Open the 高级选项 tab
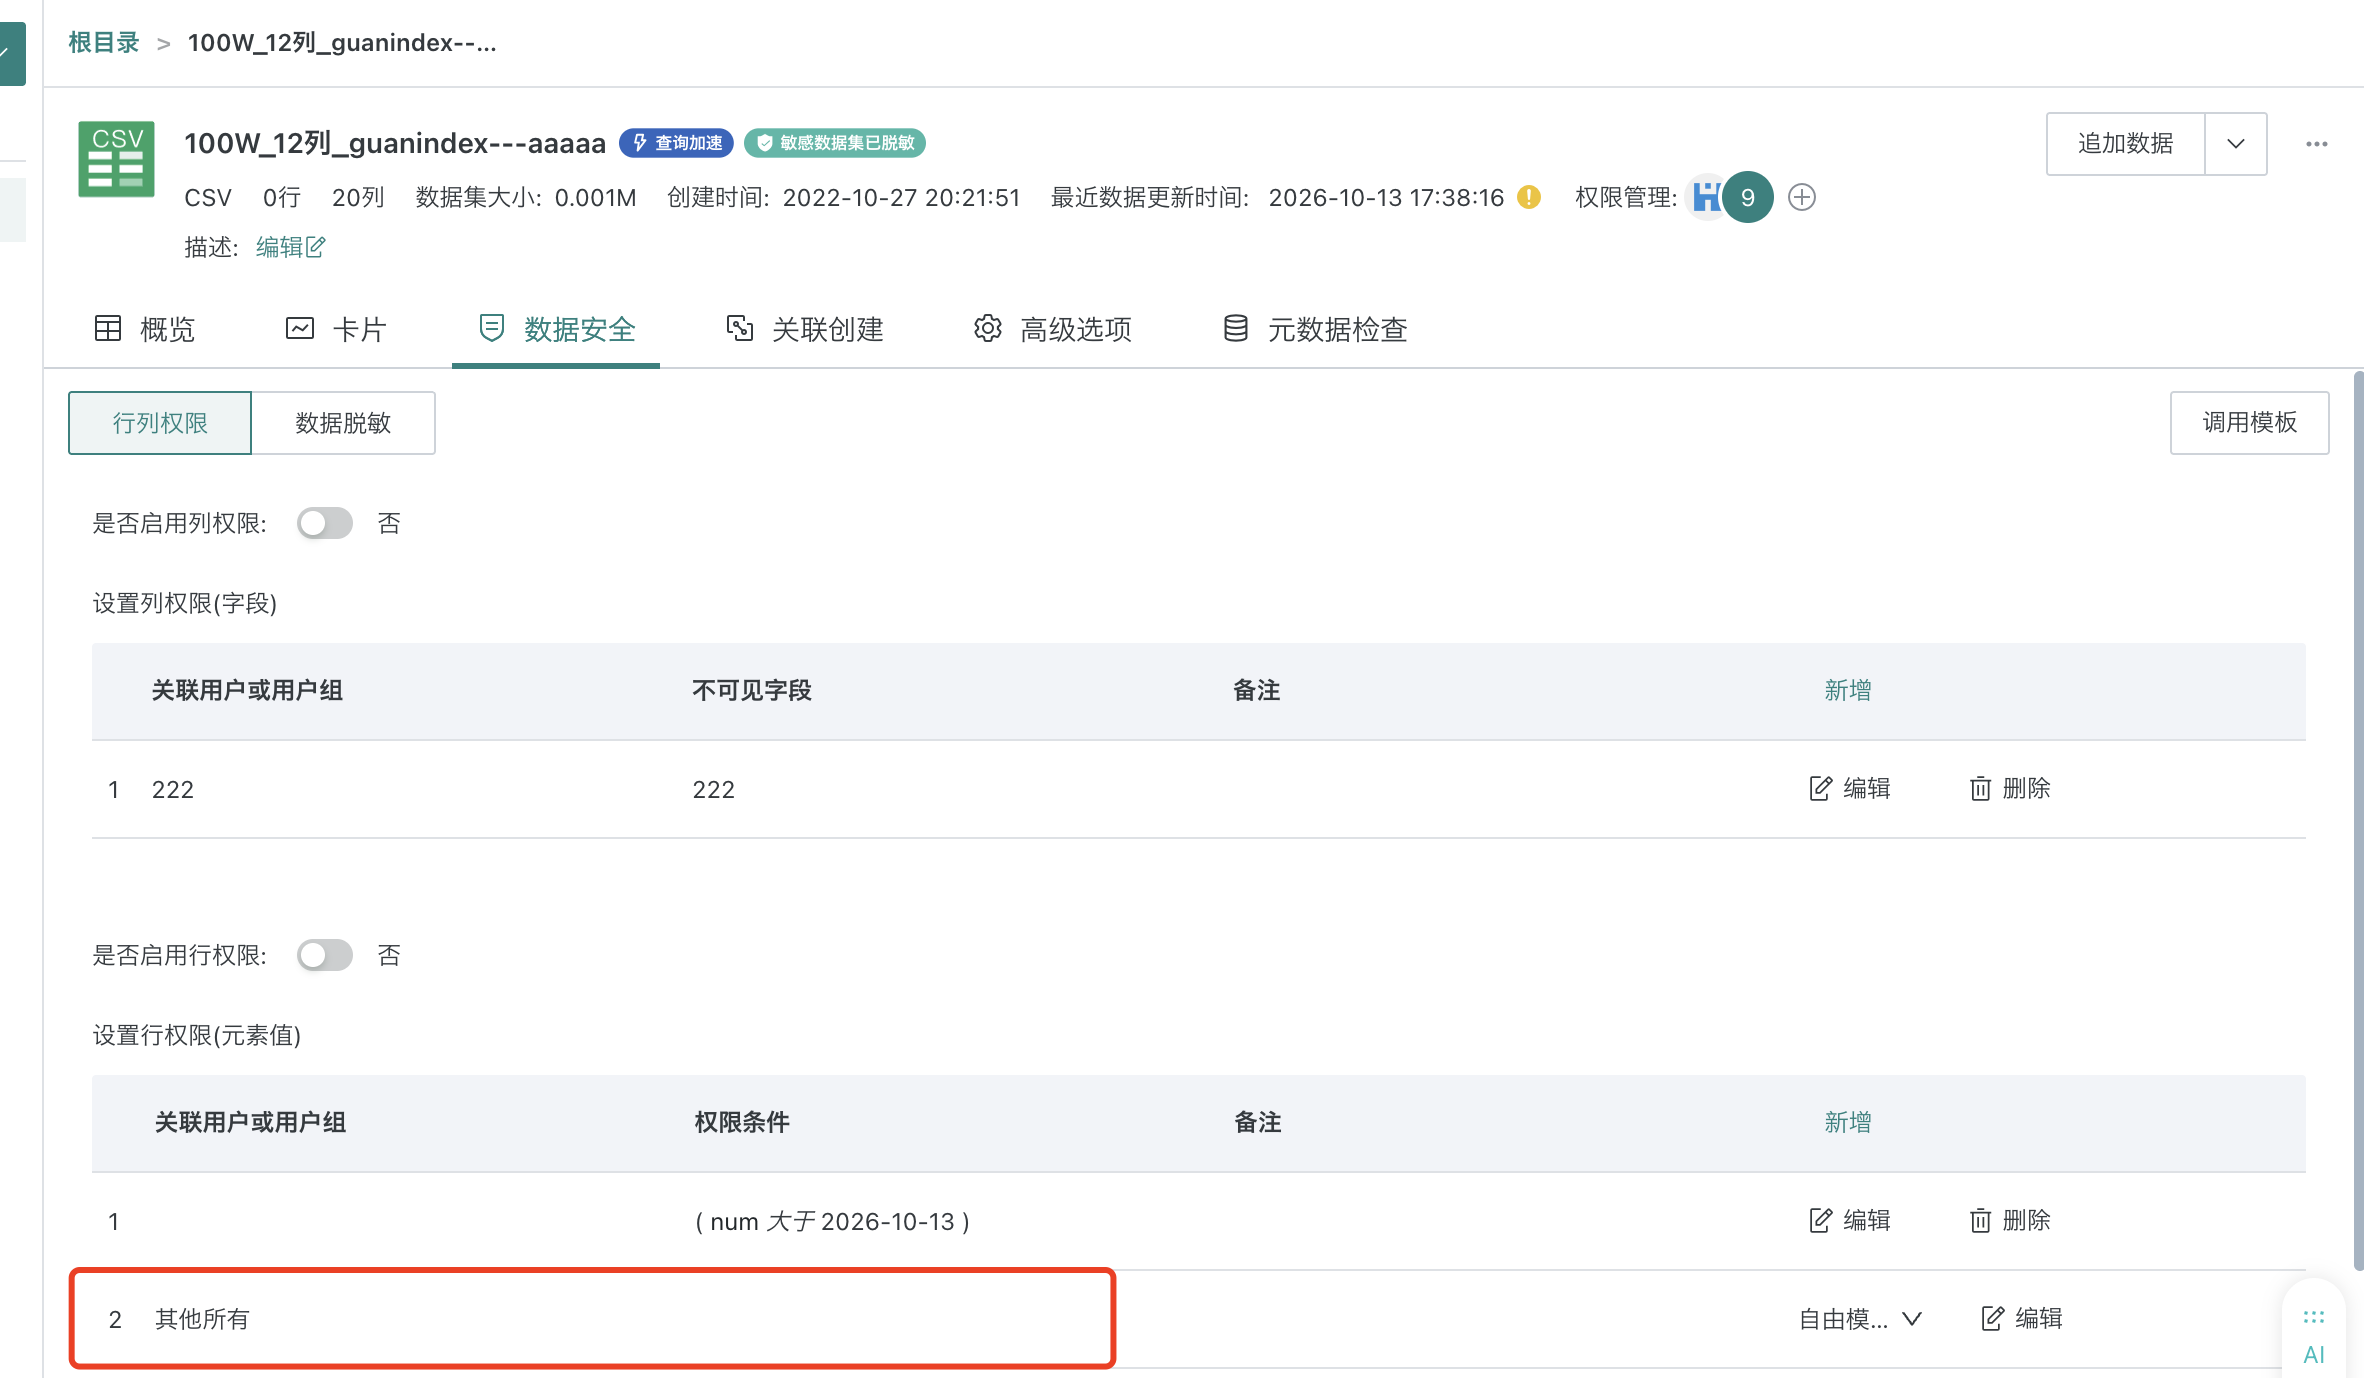Image resolution: width=2364 pixels, height=1378 pixels. coord(1053,329)
